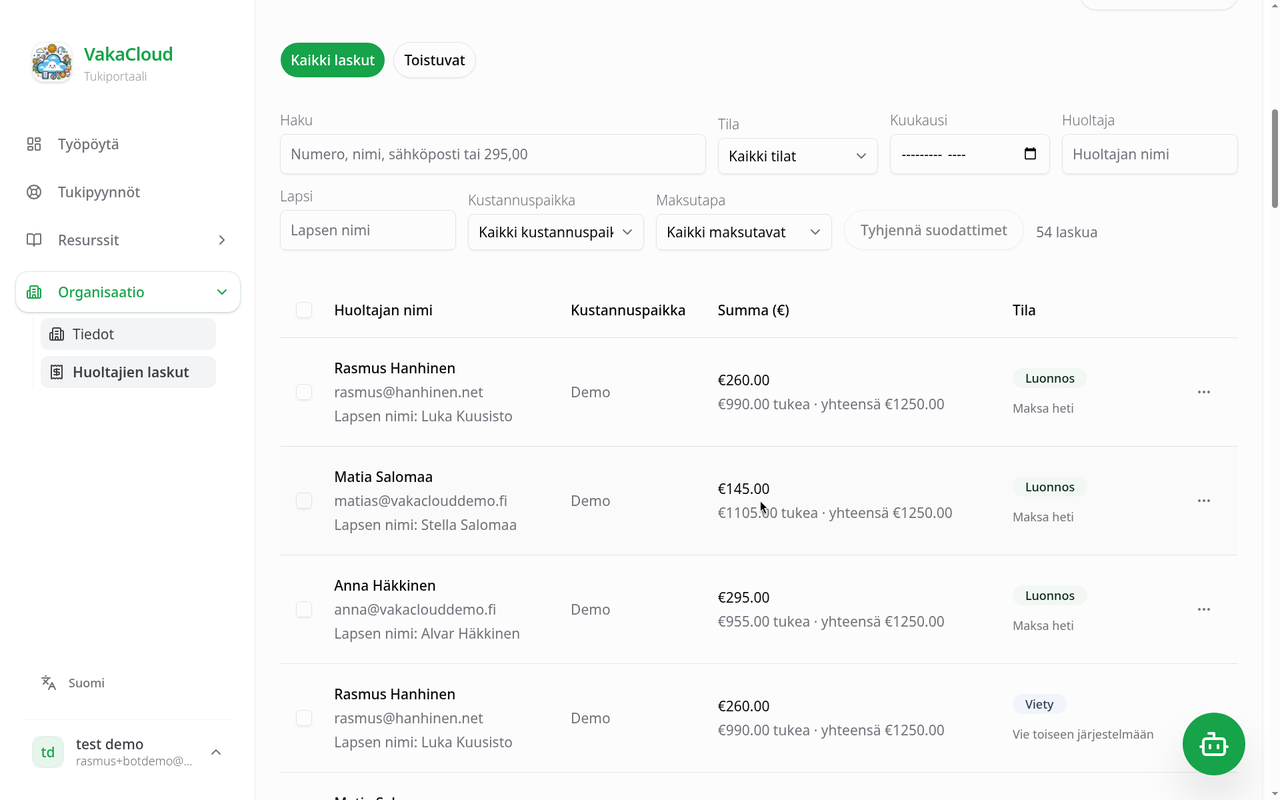
Task: Click the Tiedot building icon
Action: click(57, 334)
